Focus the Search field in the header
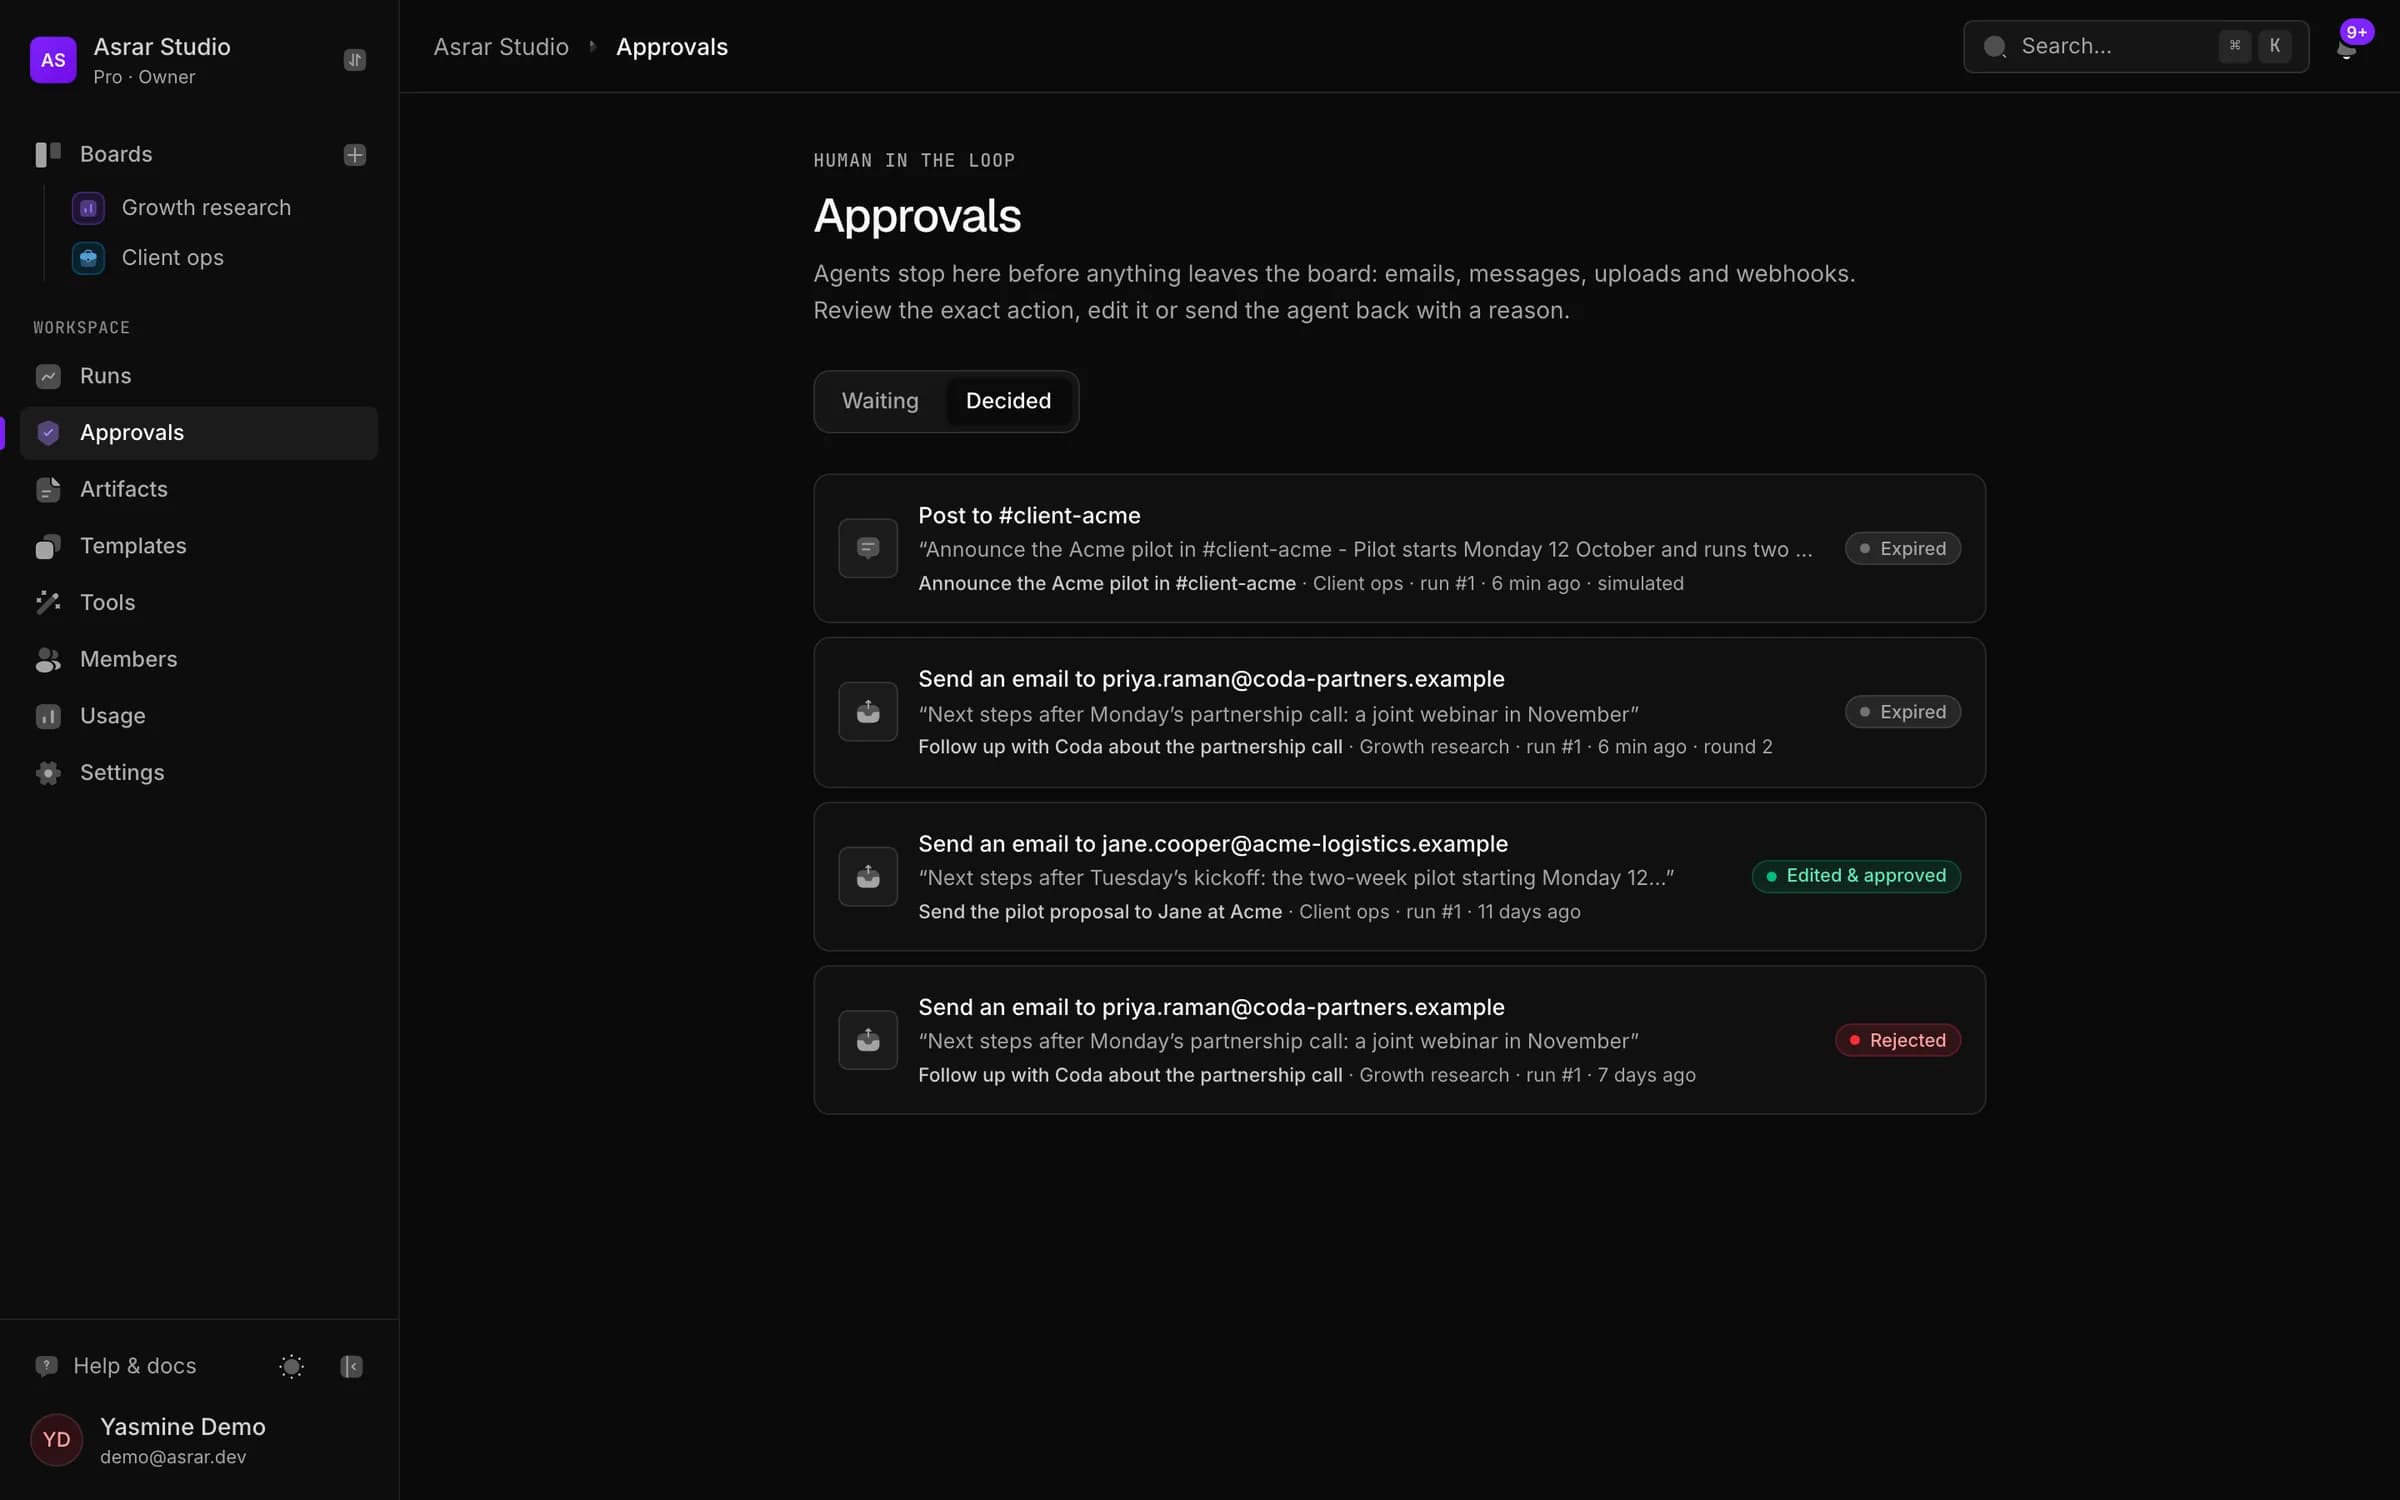Screen dimensions: 2400x1500 coord(2136,46)
